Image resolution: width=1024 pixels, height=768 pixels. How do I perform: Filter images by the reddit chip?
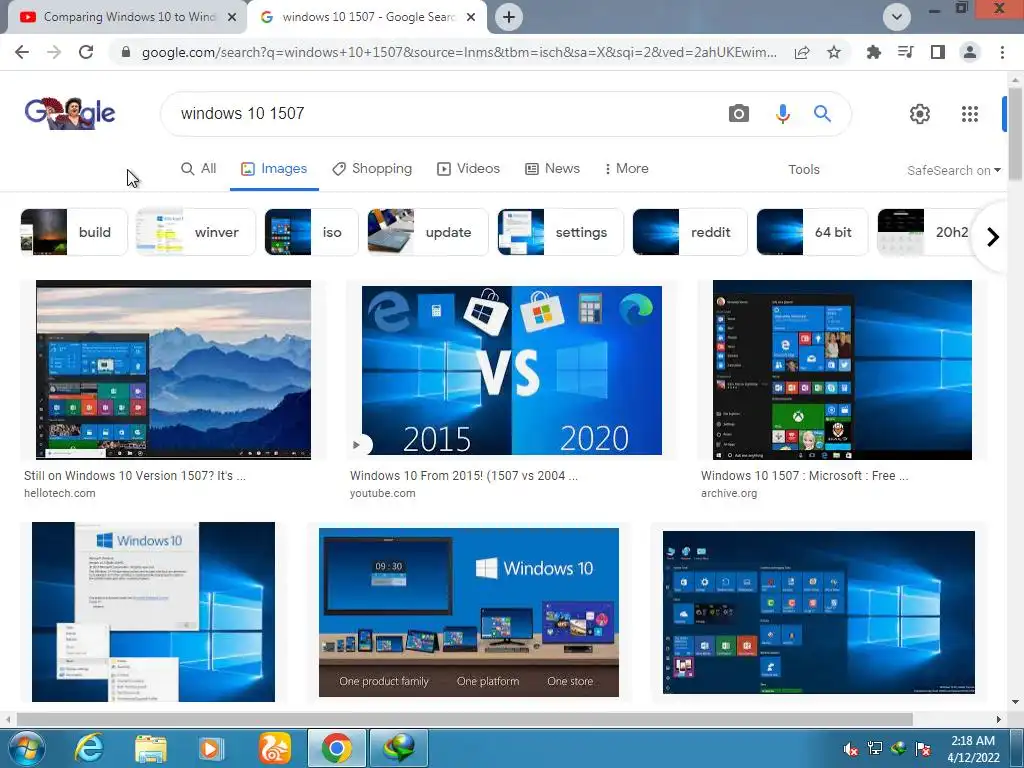[x=690, y=232]
